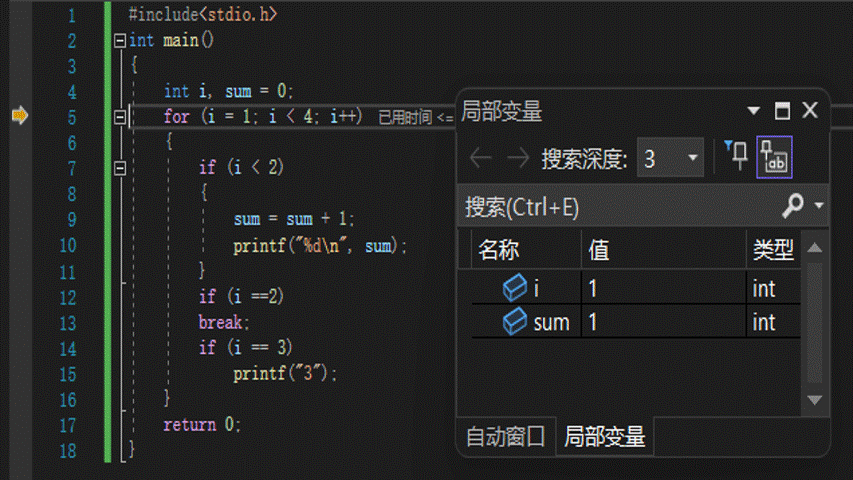Collapse the for loop fold marker

click(120, 117)
